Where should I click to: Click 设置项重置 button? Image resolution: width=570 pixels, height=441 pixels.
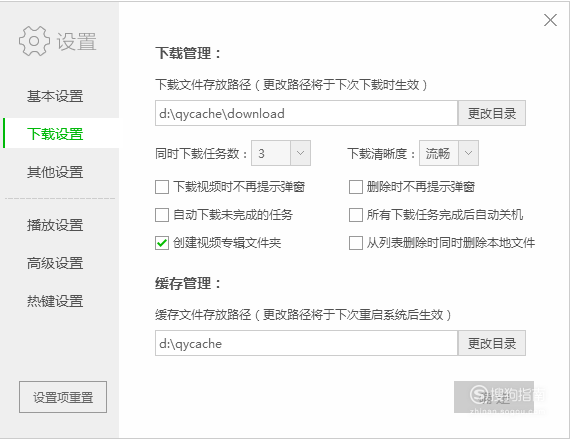tap(63, 397)
